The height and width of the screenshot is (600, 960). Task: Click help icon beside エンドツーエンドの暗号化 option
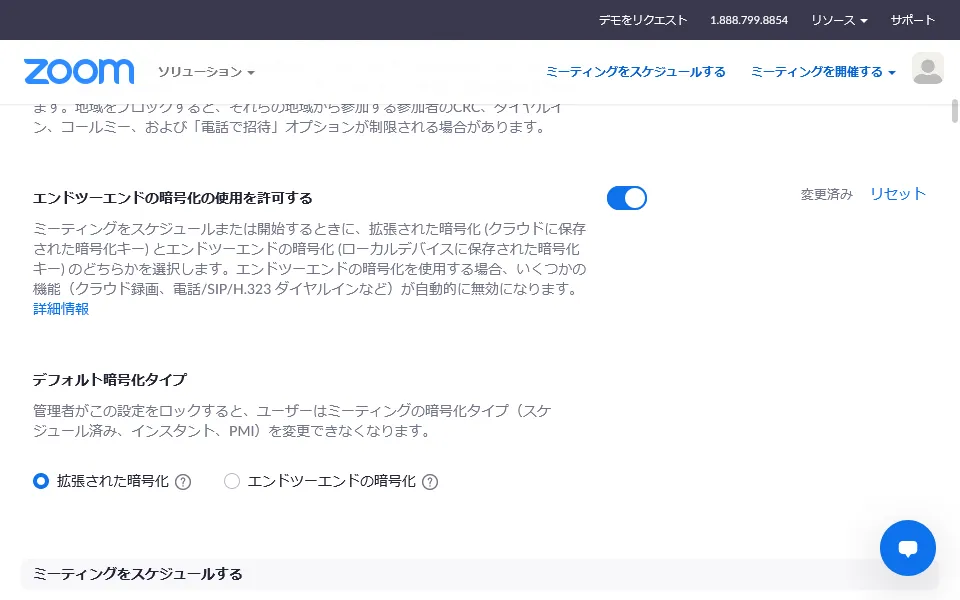click(430, 482)
